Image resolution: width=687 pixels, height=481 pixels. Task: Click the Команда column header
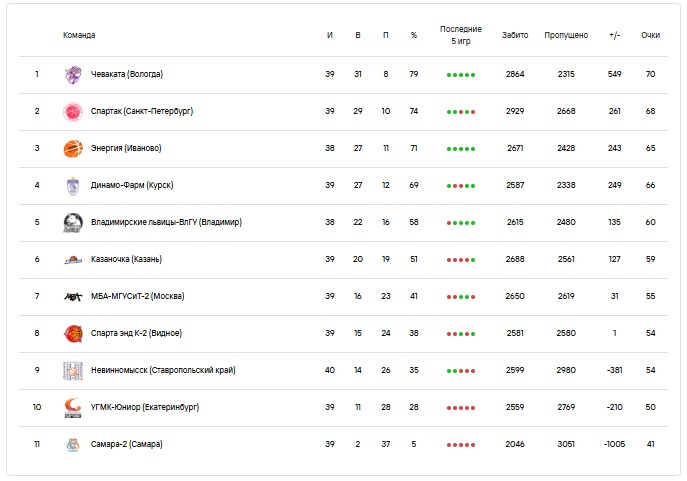pos(79,35)
